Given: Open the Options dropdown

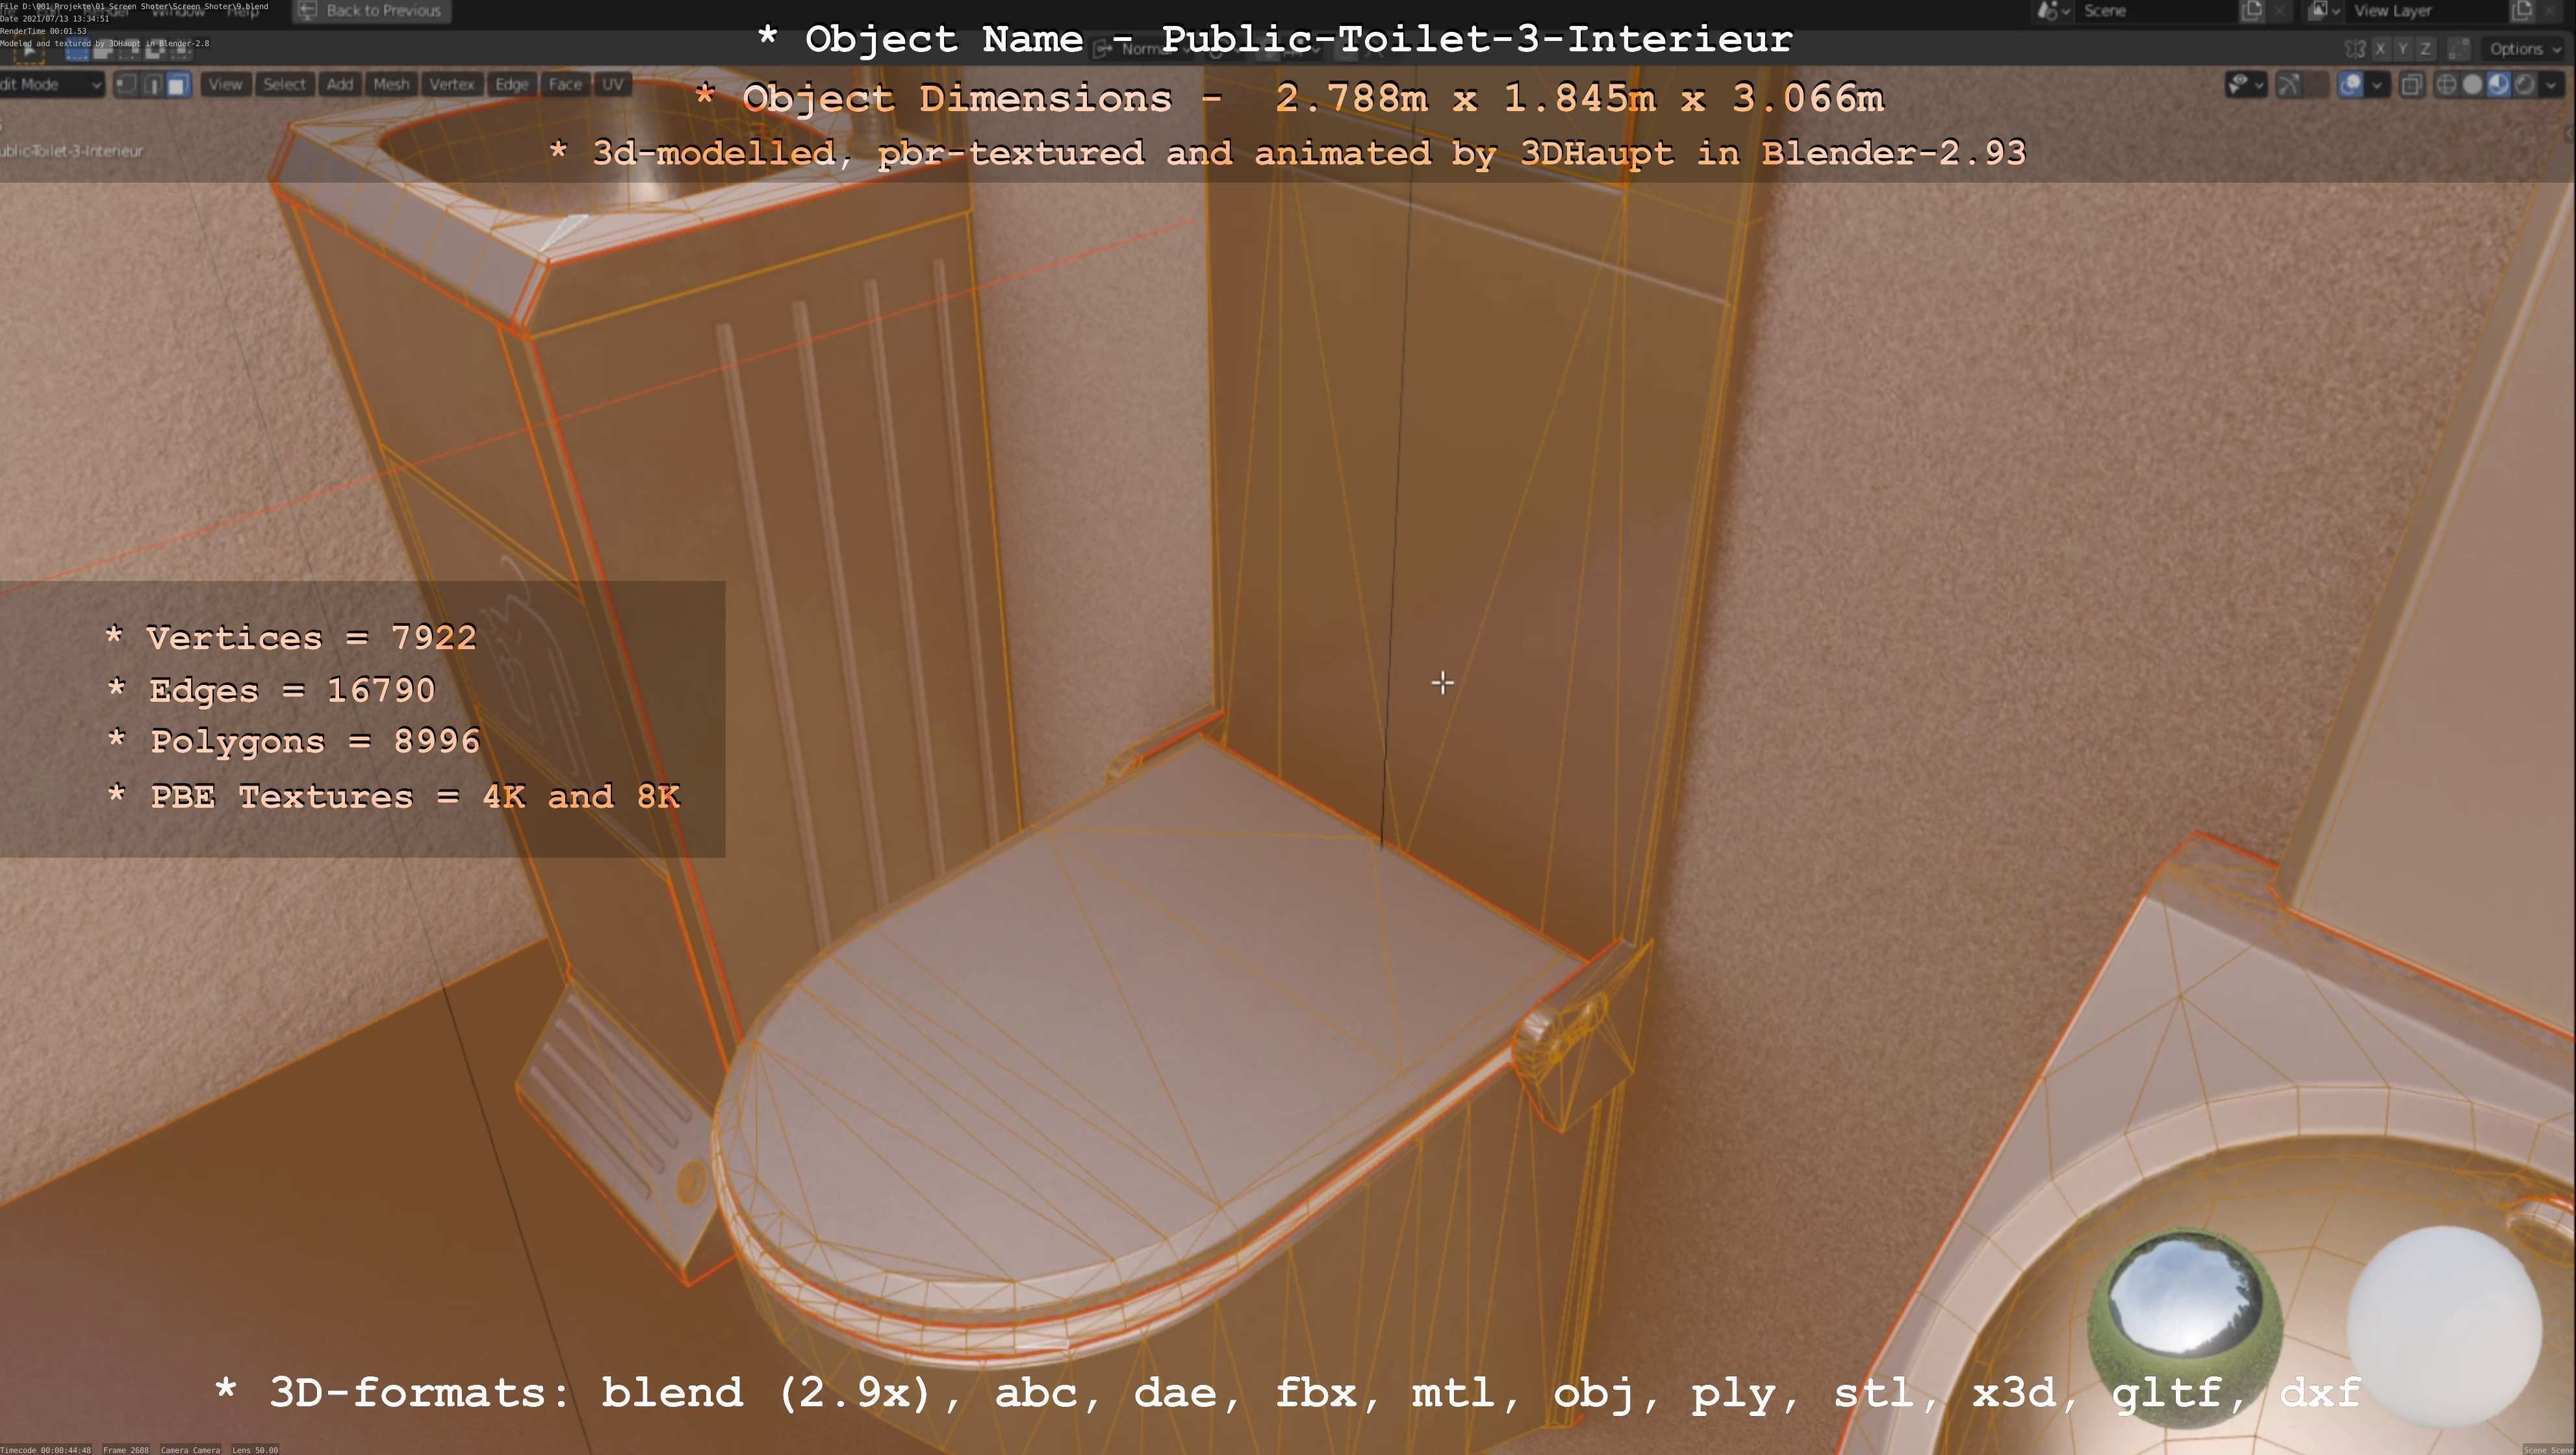Looking at the screenshot, I should click(2525, 49).
